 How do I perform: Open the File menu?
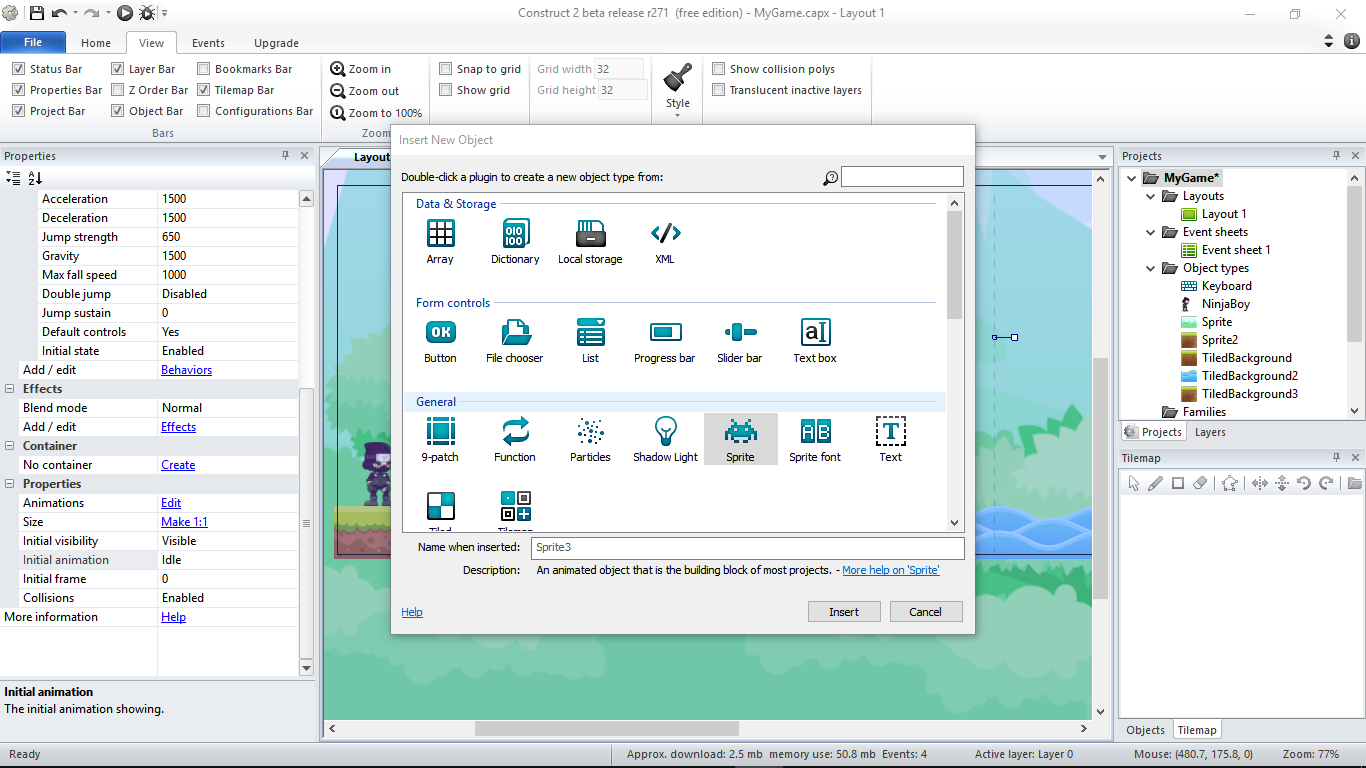[x=33, y=42]
